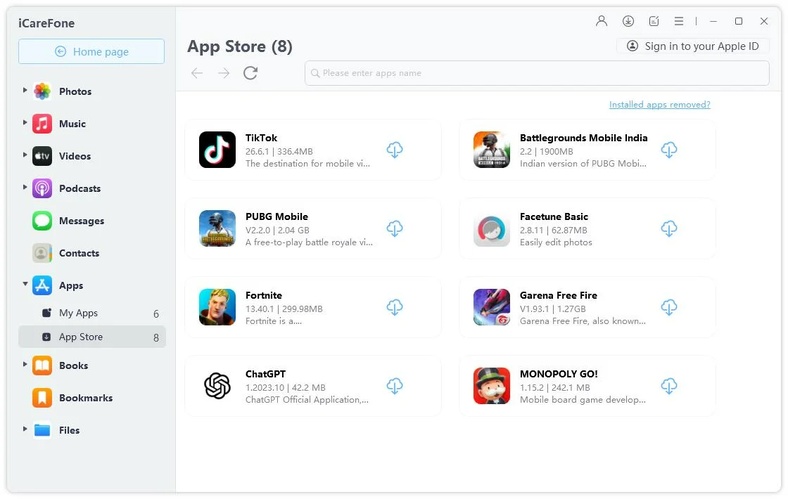Click Fortnite download cloud icon
This screenshot has height=499, width=788.
click(x=395, y=307)
